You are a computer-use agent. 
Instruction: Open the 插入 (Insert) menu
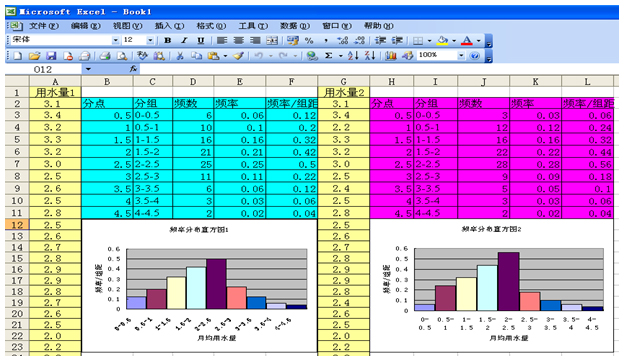click(169, 26)
